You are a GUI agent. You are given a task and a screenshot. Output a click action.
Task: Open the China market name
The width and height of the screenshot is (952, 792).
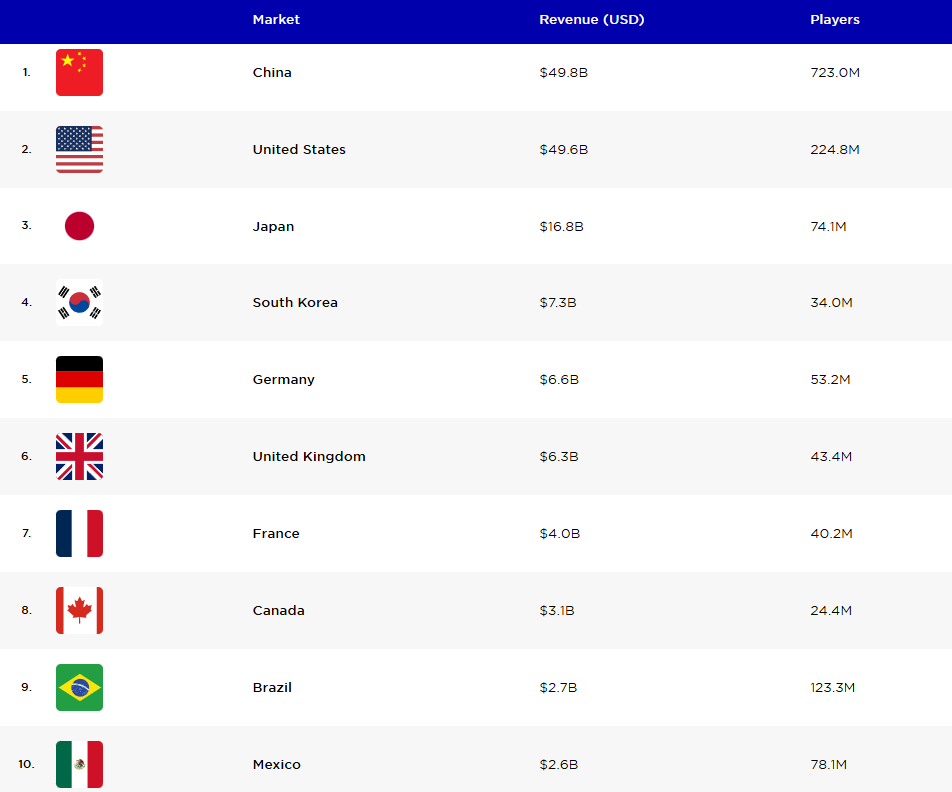(272, 72)
